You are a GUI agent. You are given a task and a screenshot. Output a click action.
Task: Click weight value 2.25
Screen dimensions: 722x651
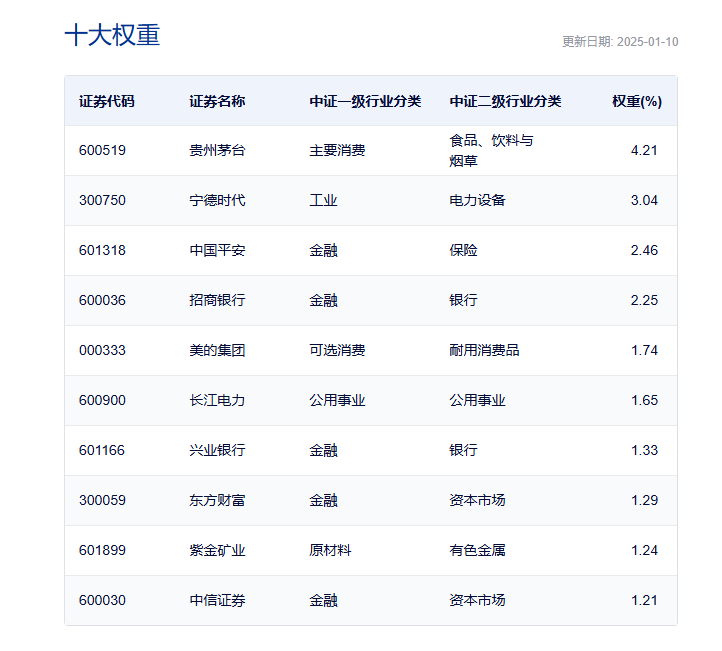coord(644,301)
